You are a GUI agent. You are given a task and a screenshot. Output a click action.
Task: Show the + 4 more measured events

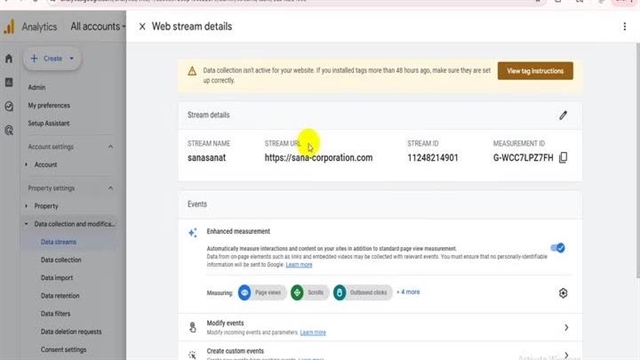pyautogui.click(x=408, y=292)
